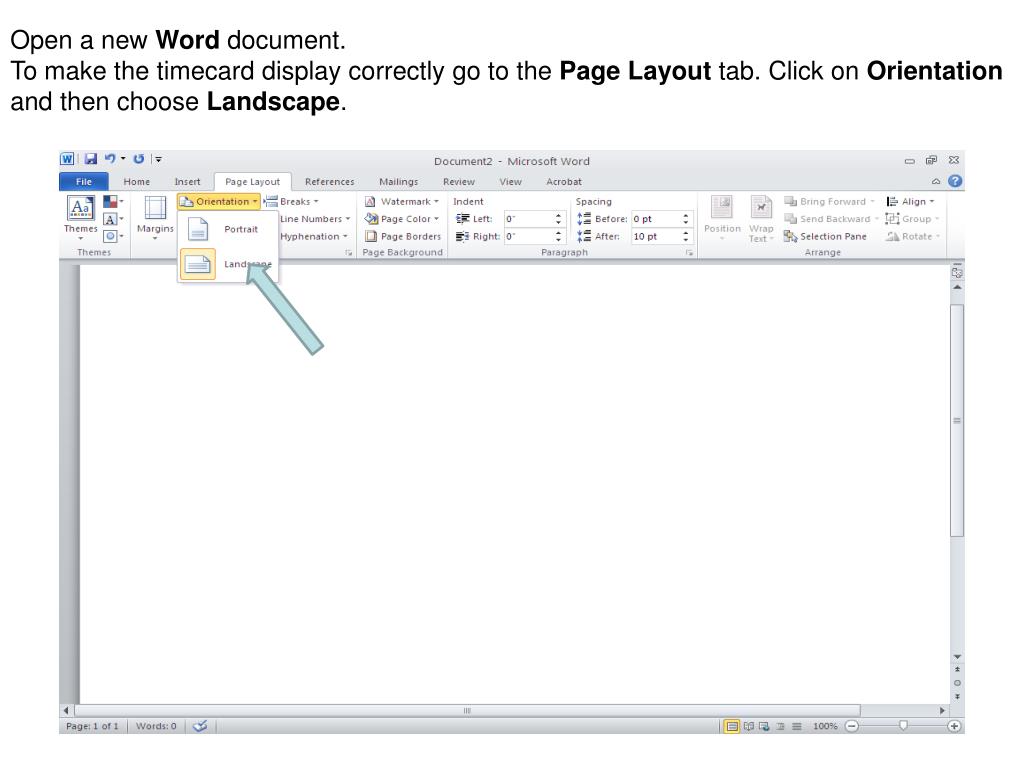The image size is (1024, 768).
Task: Open the Review tab
Action: click(x=458, y=182)
